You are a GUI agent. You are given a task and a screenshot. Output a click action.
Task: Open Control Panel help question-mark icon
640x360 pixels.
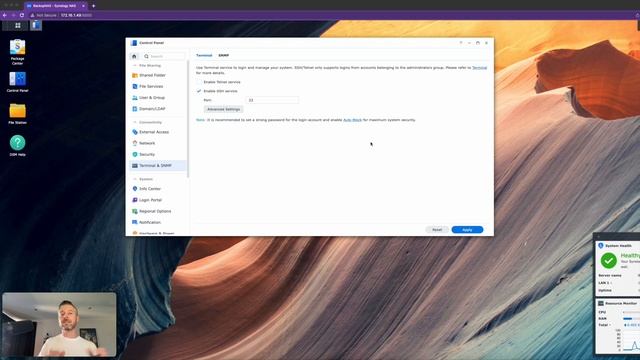pos(461,43)
